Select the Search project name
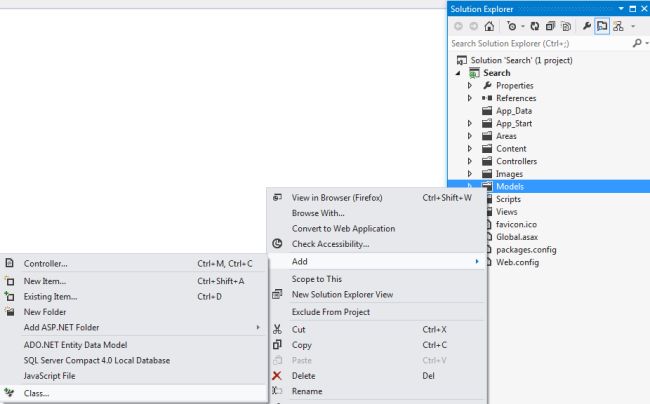650x404 pixels. [x=497, y=73]
